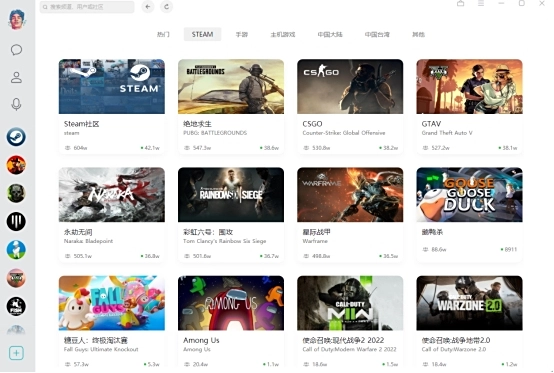Image resolution: width=554 pixels, height=373 pixels.
Task: Click the 42.1w online count
Action: tap(152, 148)
